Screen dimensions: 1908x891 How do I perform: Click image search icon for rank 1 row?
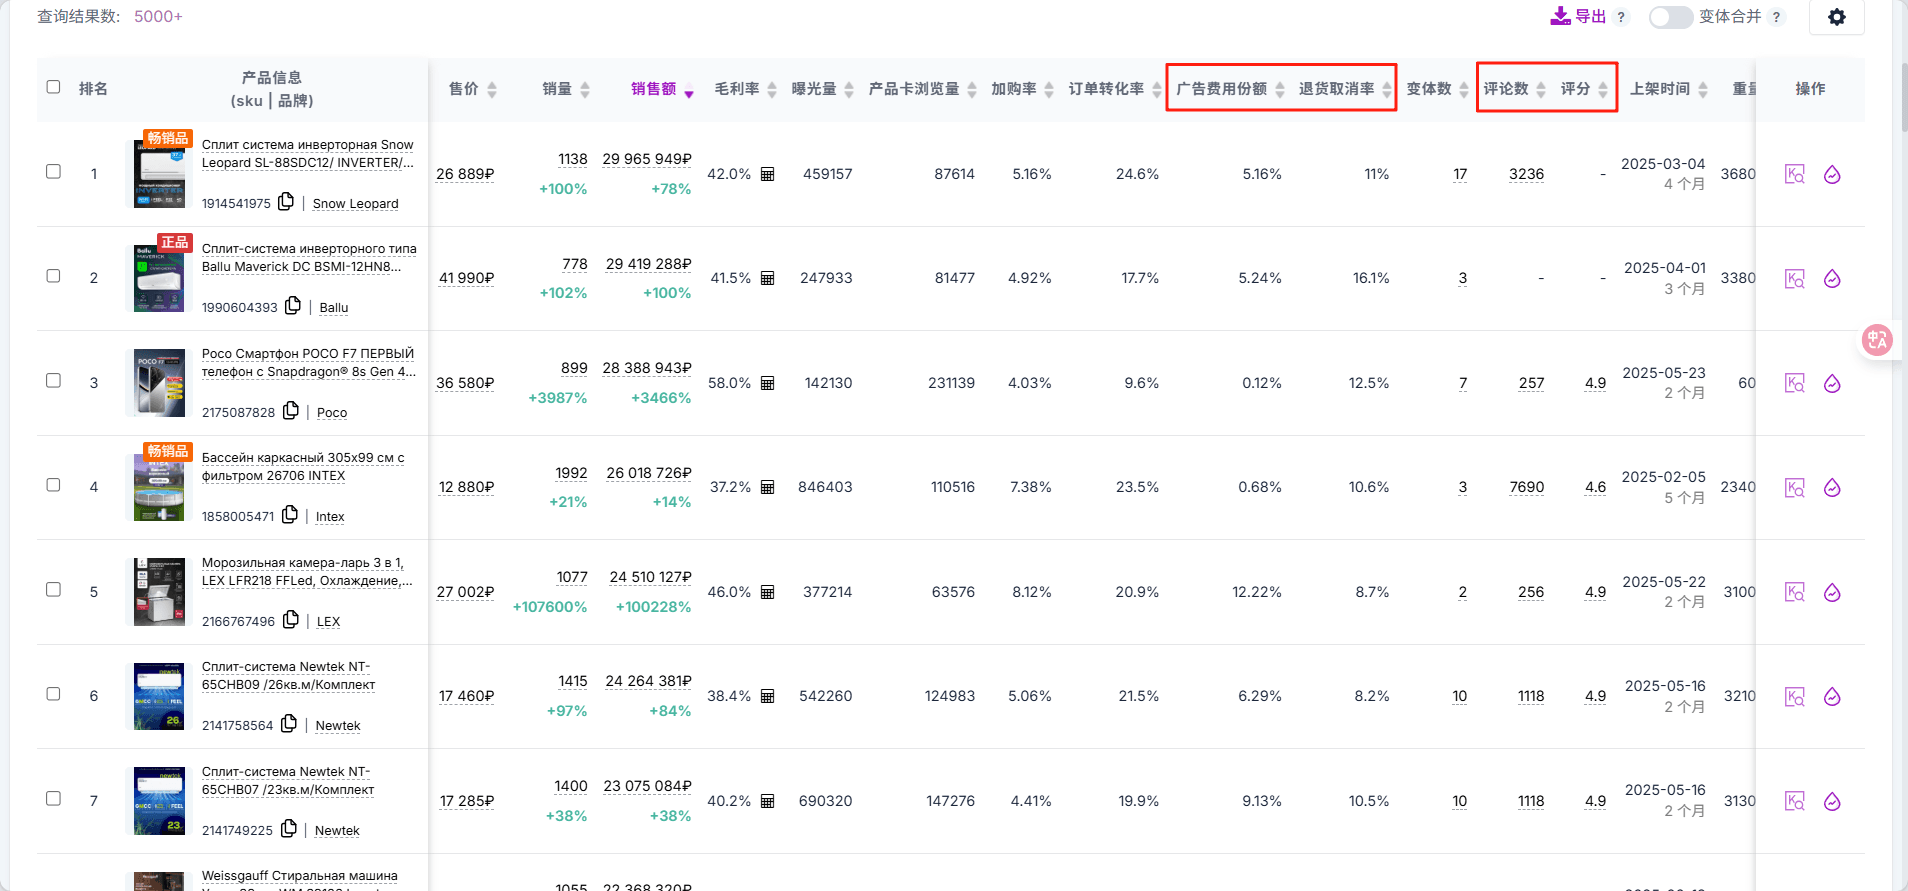pos(1795,174)
